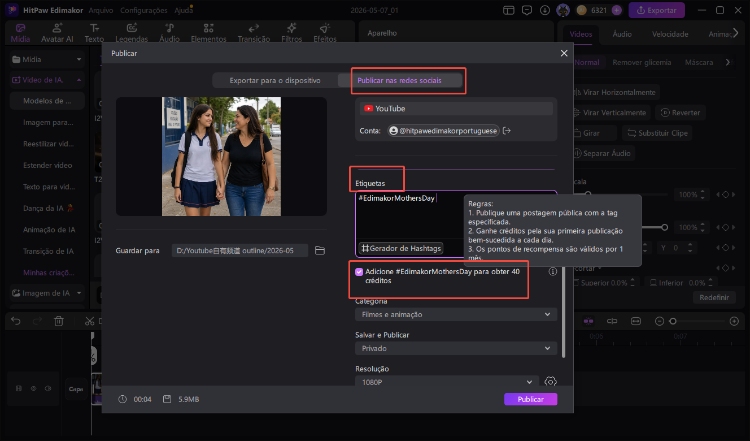
Task: Click the layout toggle icon in title bar
Action: tap(508, 10)
